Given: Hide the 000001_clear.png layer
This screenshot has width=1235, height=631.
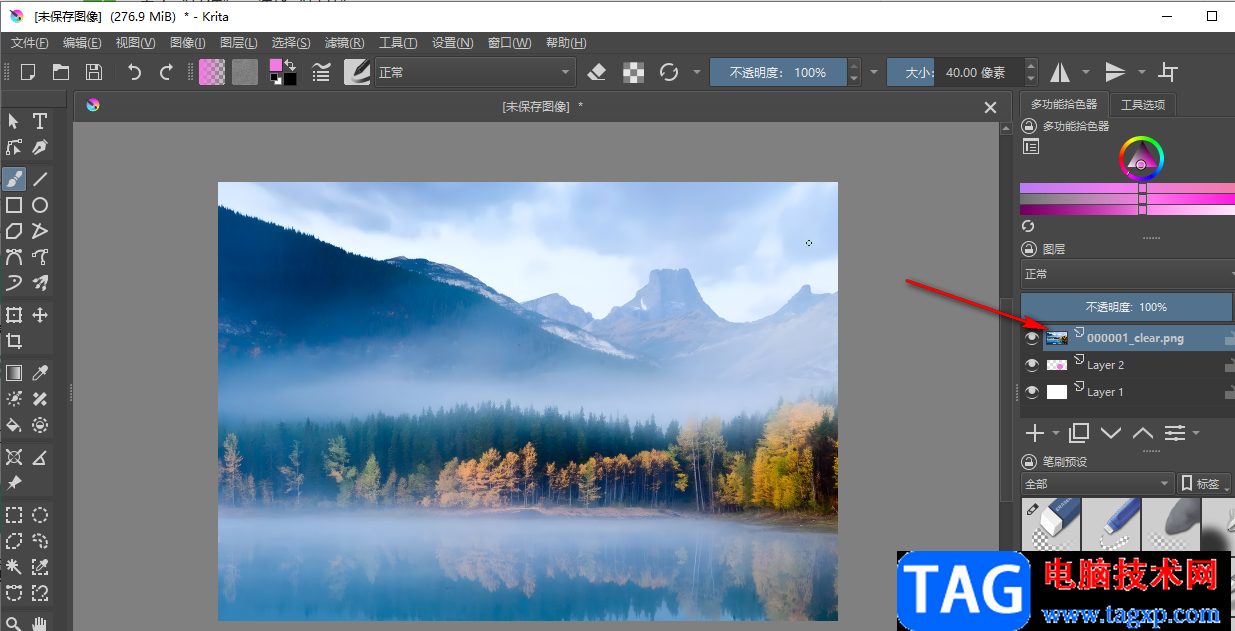Looking at the screenshot, I should (1032, 338).
